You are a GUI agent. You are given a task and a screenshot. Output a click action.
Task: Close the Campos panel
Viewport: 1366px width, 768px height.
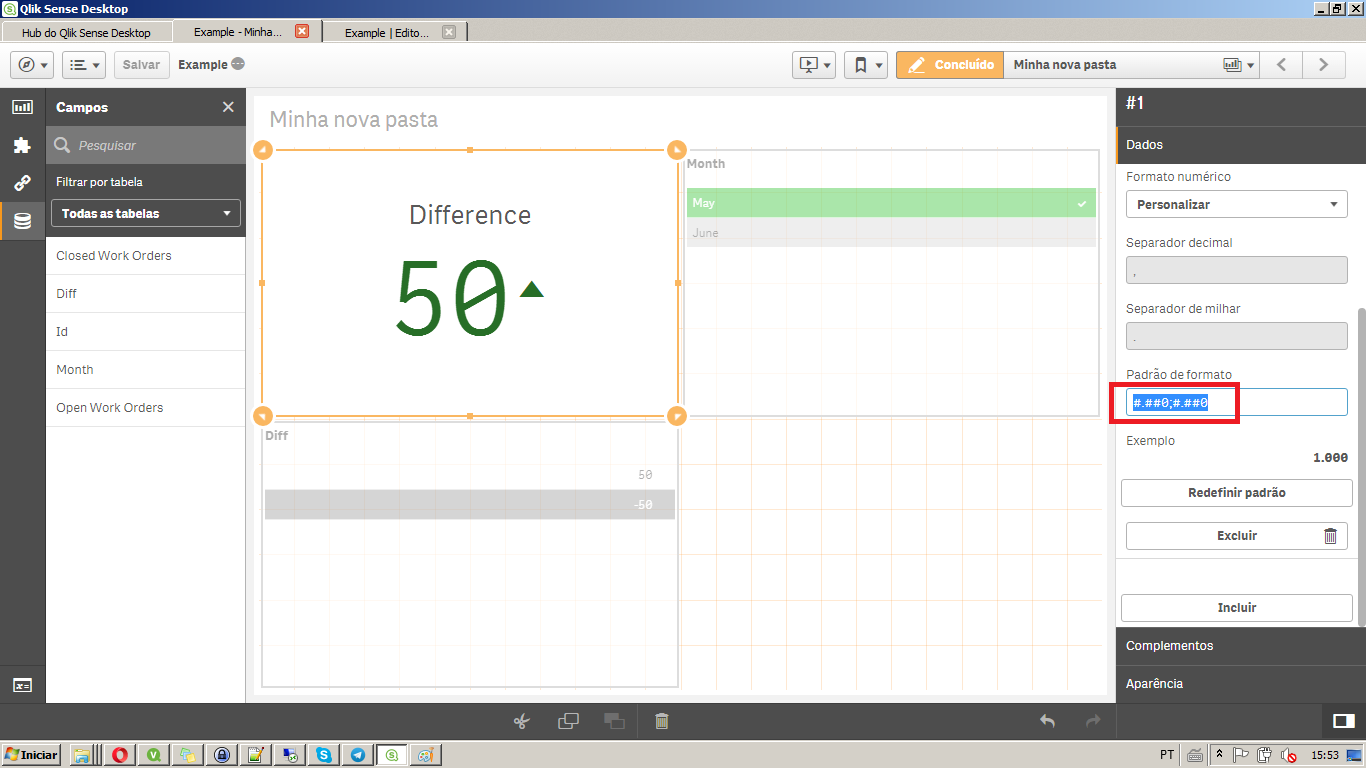pyautogui.click(x=228, y=107)
